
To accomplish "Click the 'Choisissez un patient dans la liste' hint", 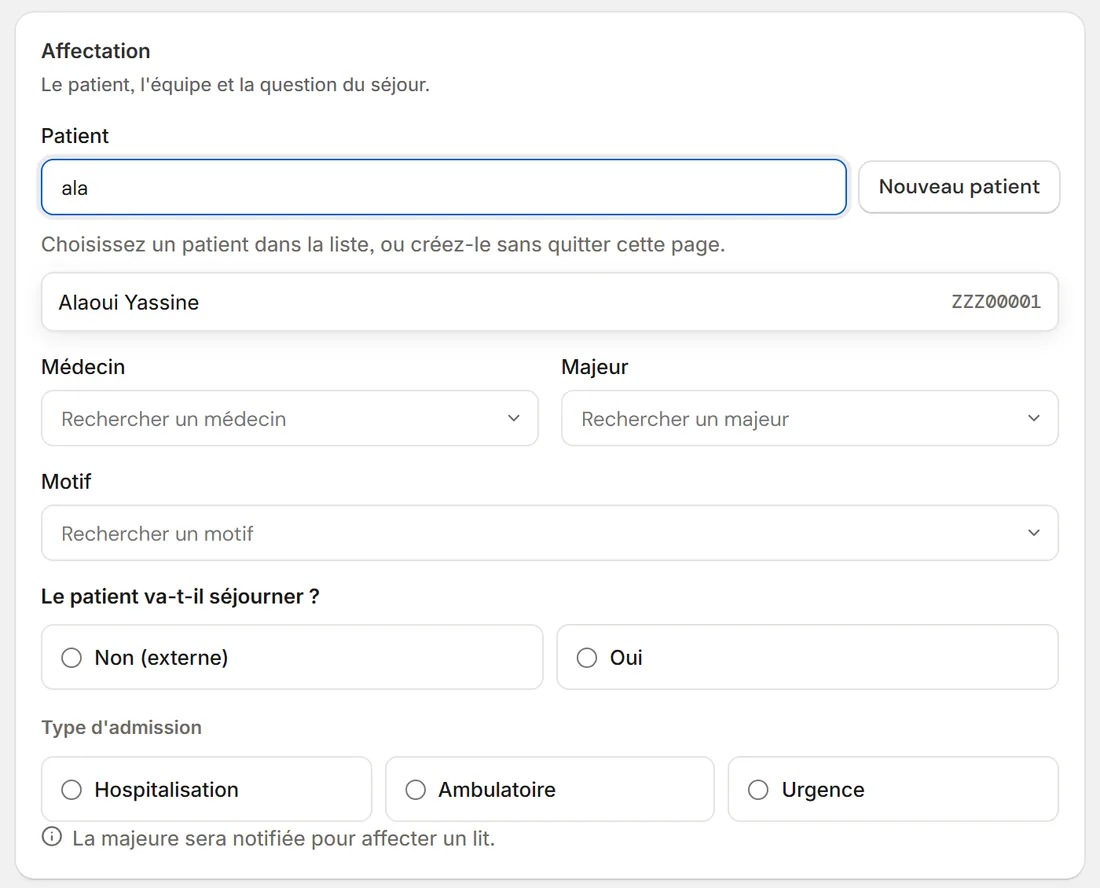I will pyautogui.click(x=383, y=244).
